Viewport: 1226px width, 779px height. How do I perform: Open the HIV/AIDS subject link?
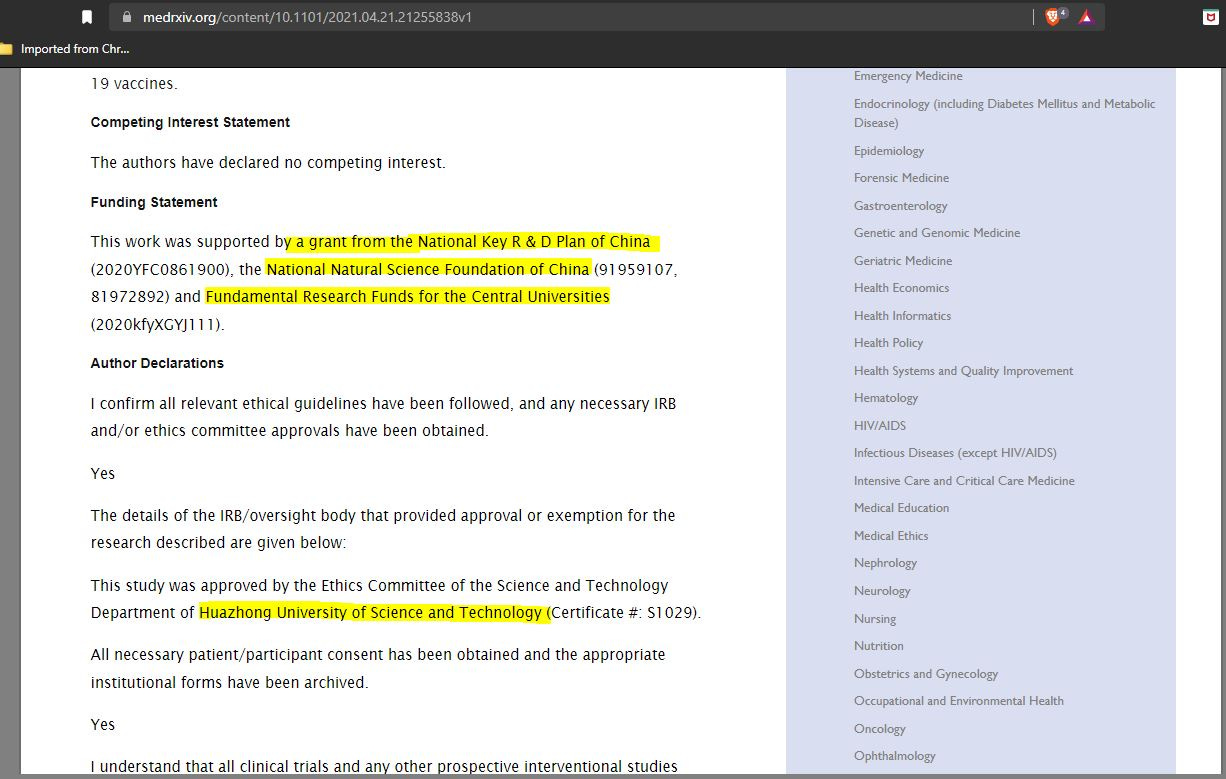[880, 426]
